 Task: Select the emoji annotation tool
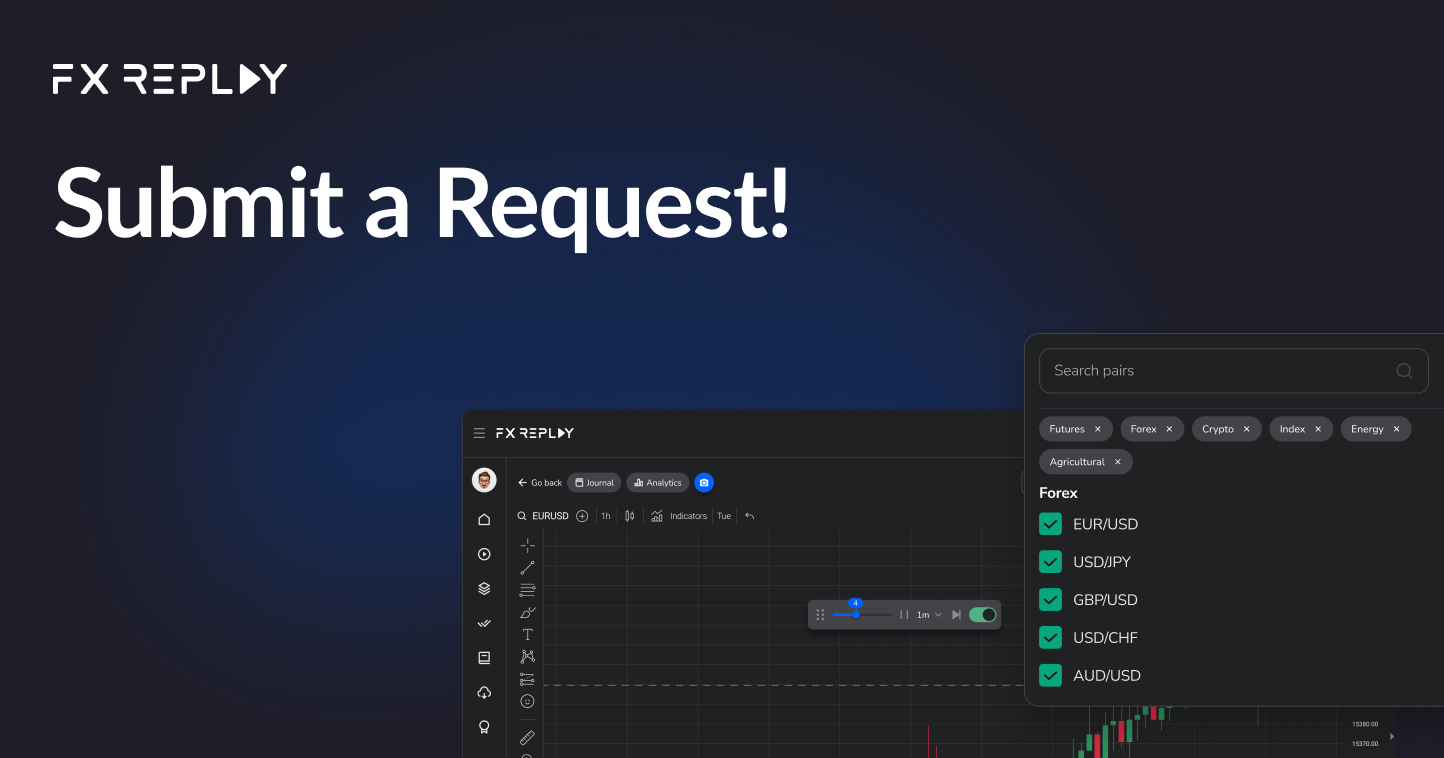click(527, 700)
